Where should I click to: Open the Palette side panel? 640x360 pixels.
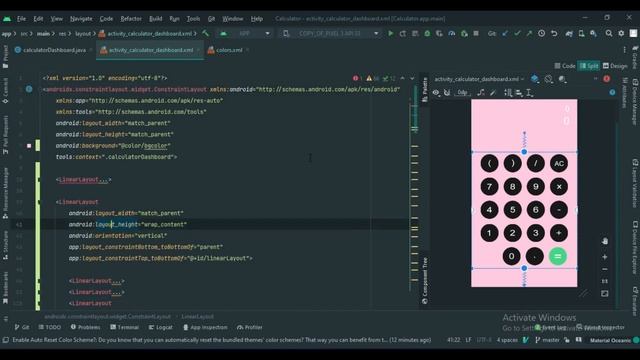tap(425, 89)
